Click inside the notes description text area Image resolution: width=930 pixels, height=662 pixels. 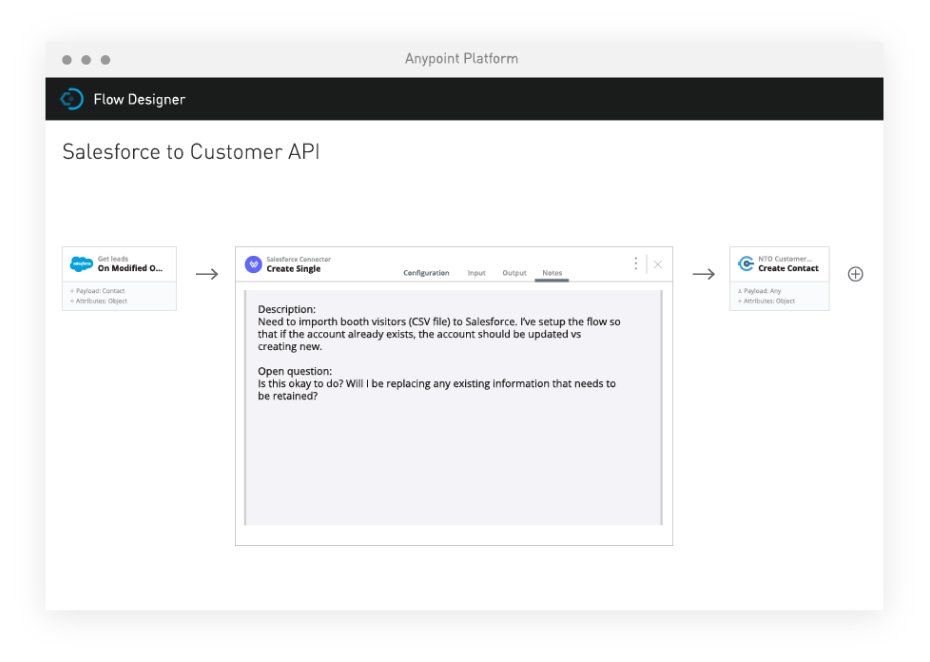[x=454, y=408]
